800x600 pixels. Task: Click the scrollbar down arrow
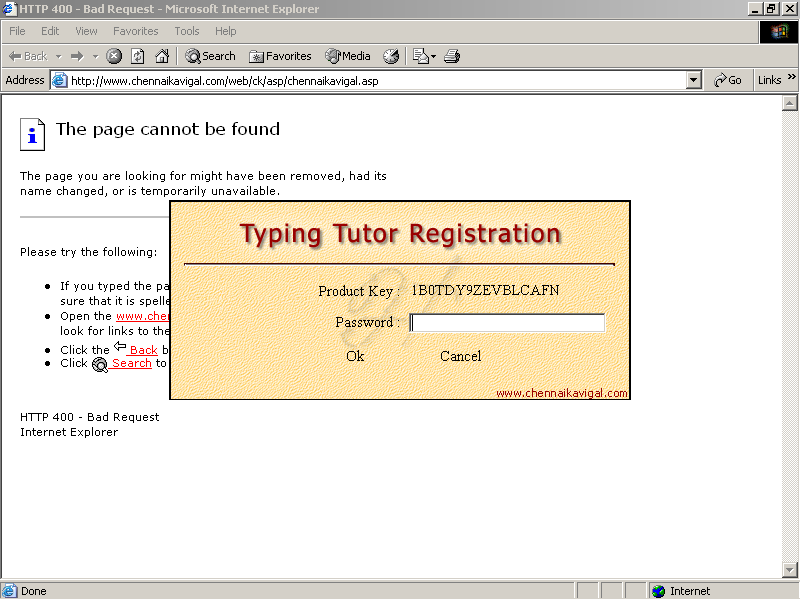tap(790, 569)
